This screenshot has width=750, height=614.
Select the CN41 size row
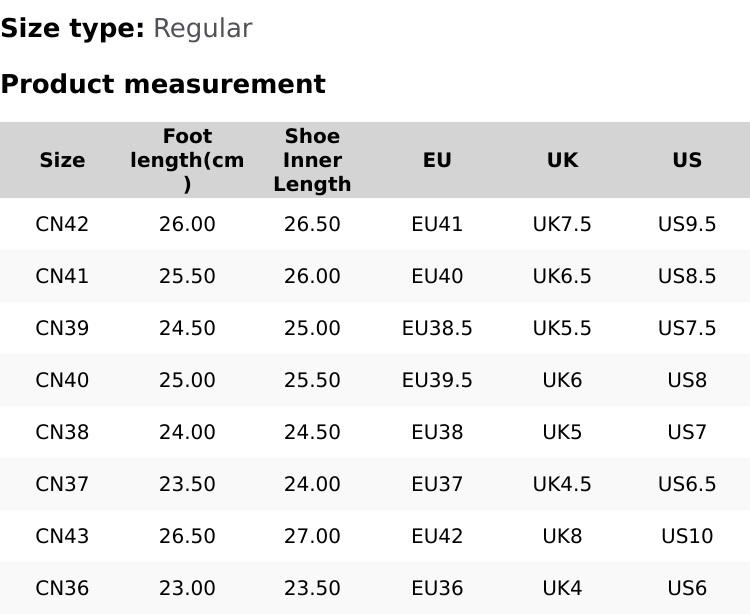pyautogui.click(x=62, y=276)
